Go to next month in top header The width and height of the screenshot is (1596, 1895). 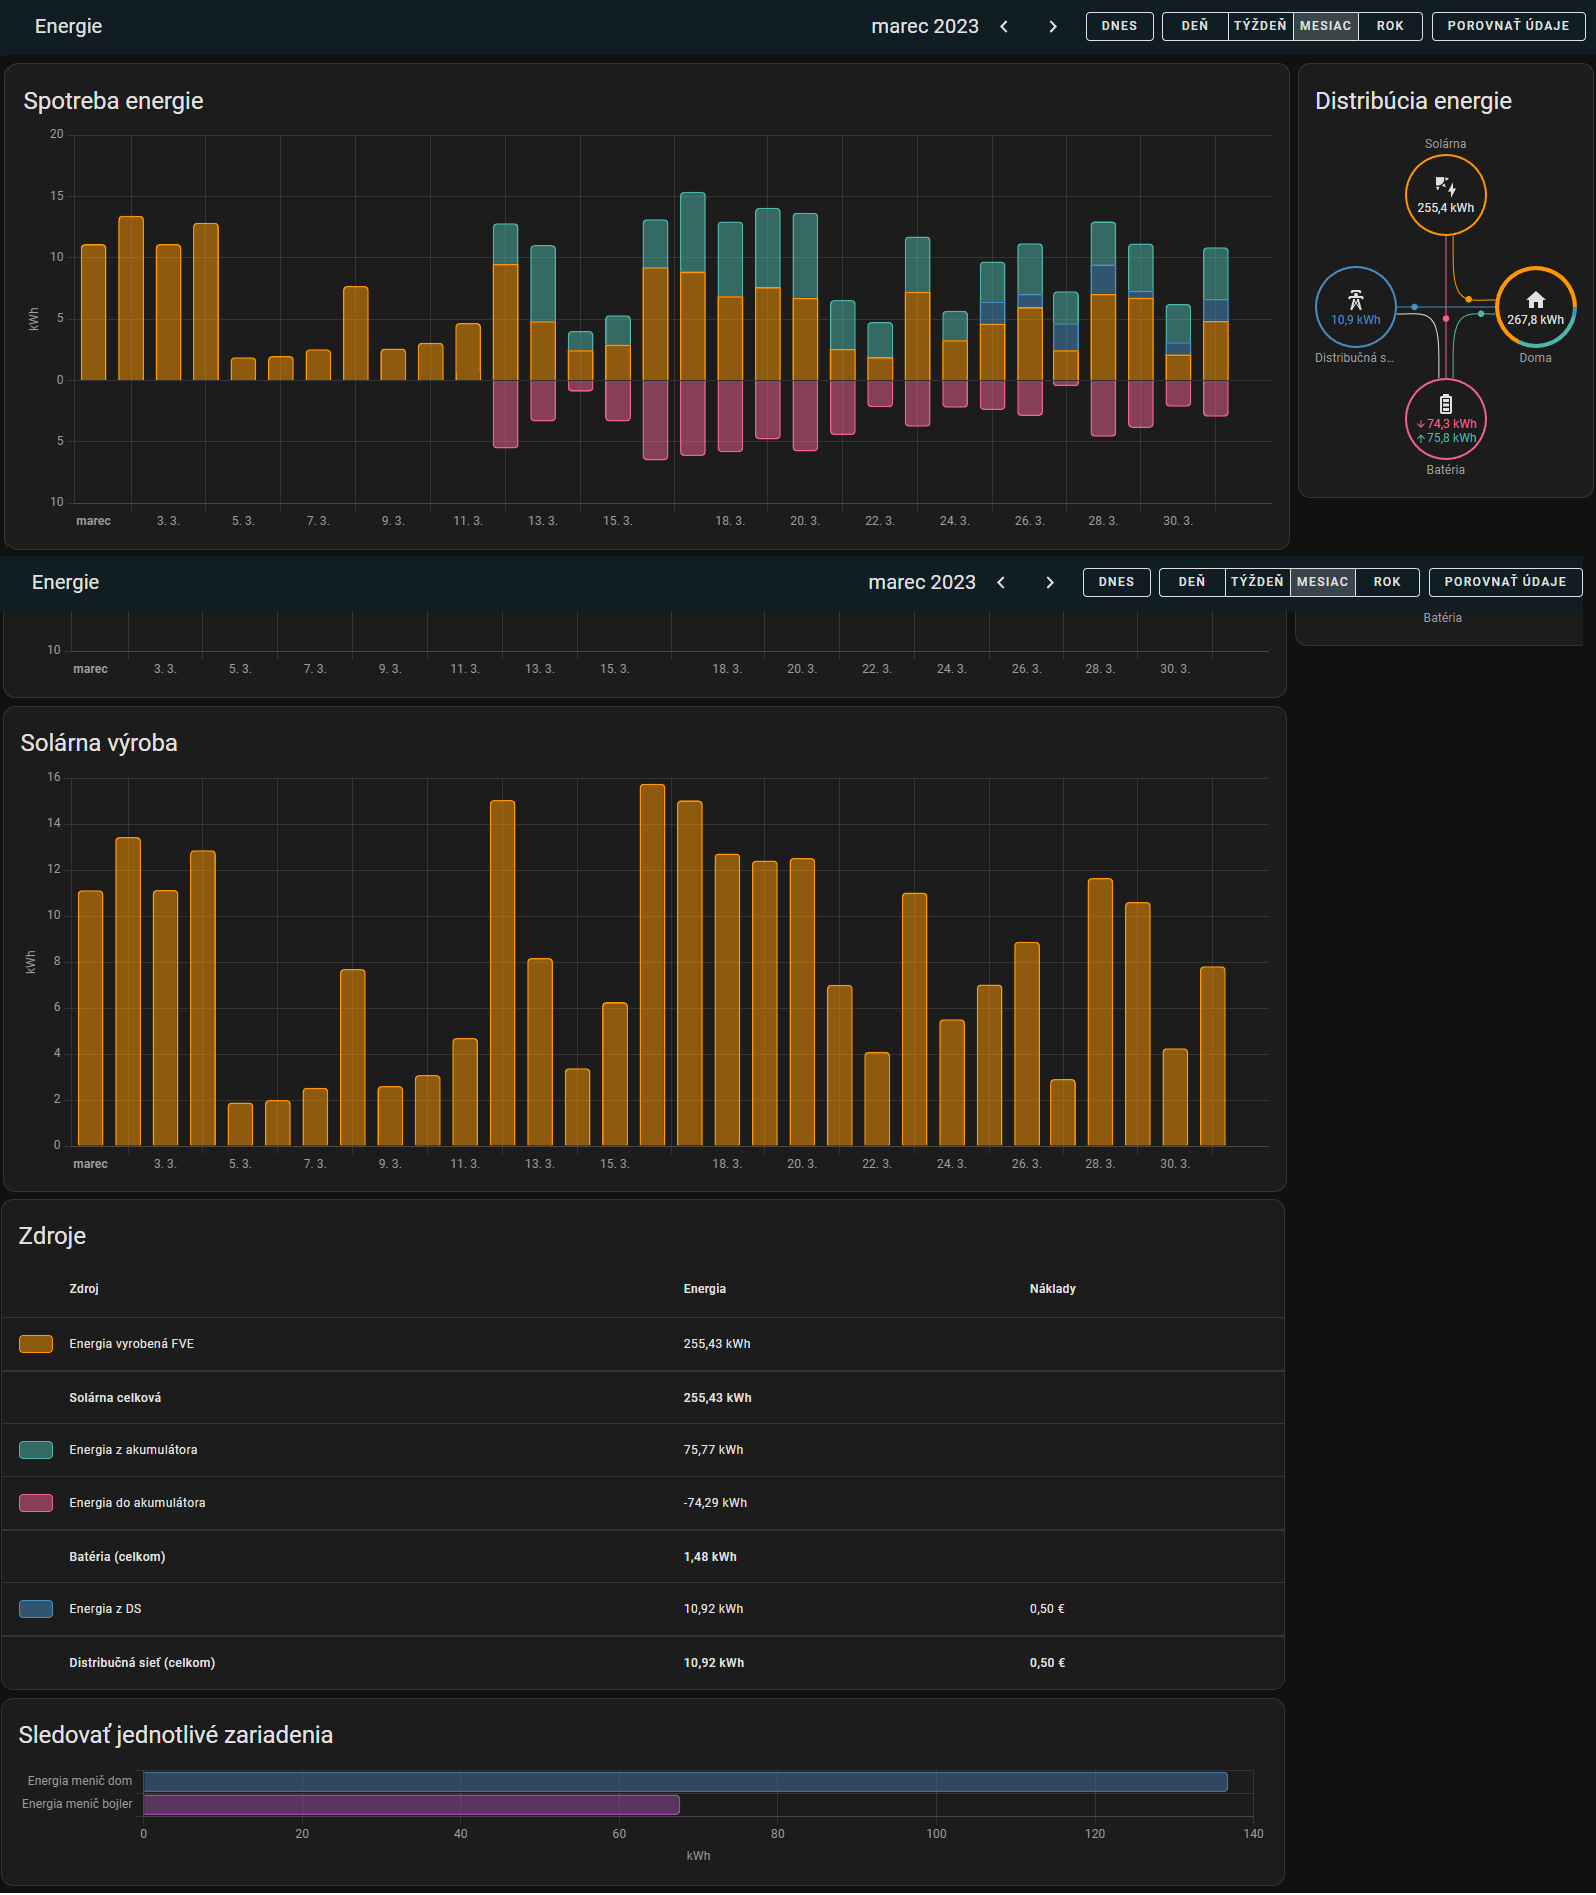tap(1052, 27)
